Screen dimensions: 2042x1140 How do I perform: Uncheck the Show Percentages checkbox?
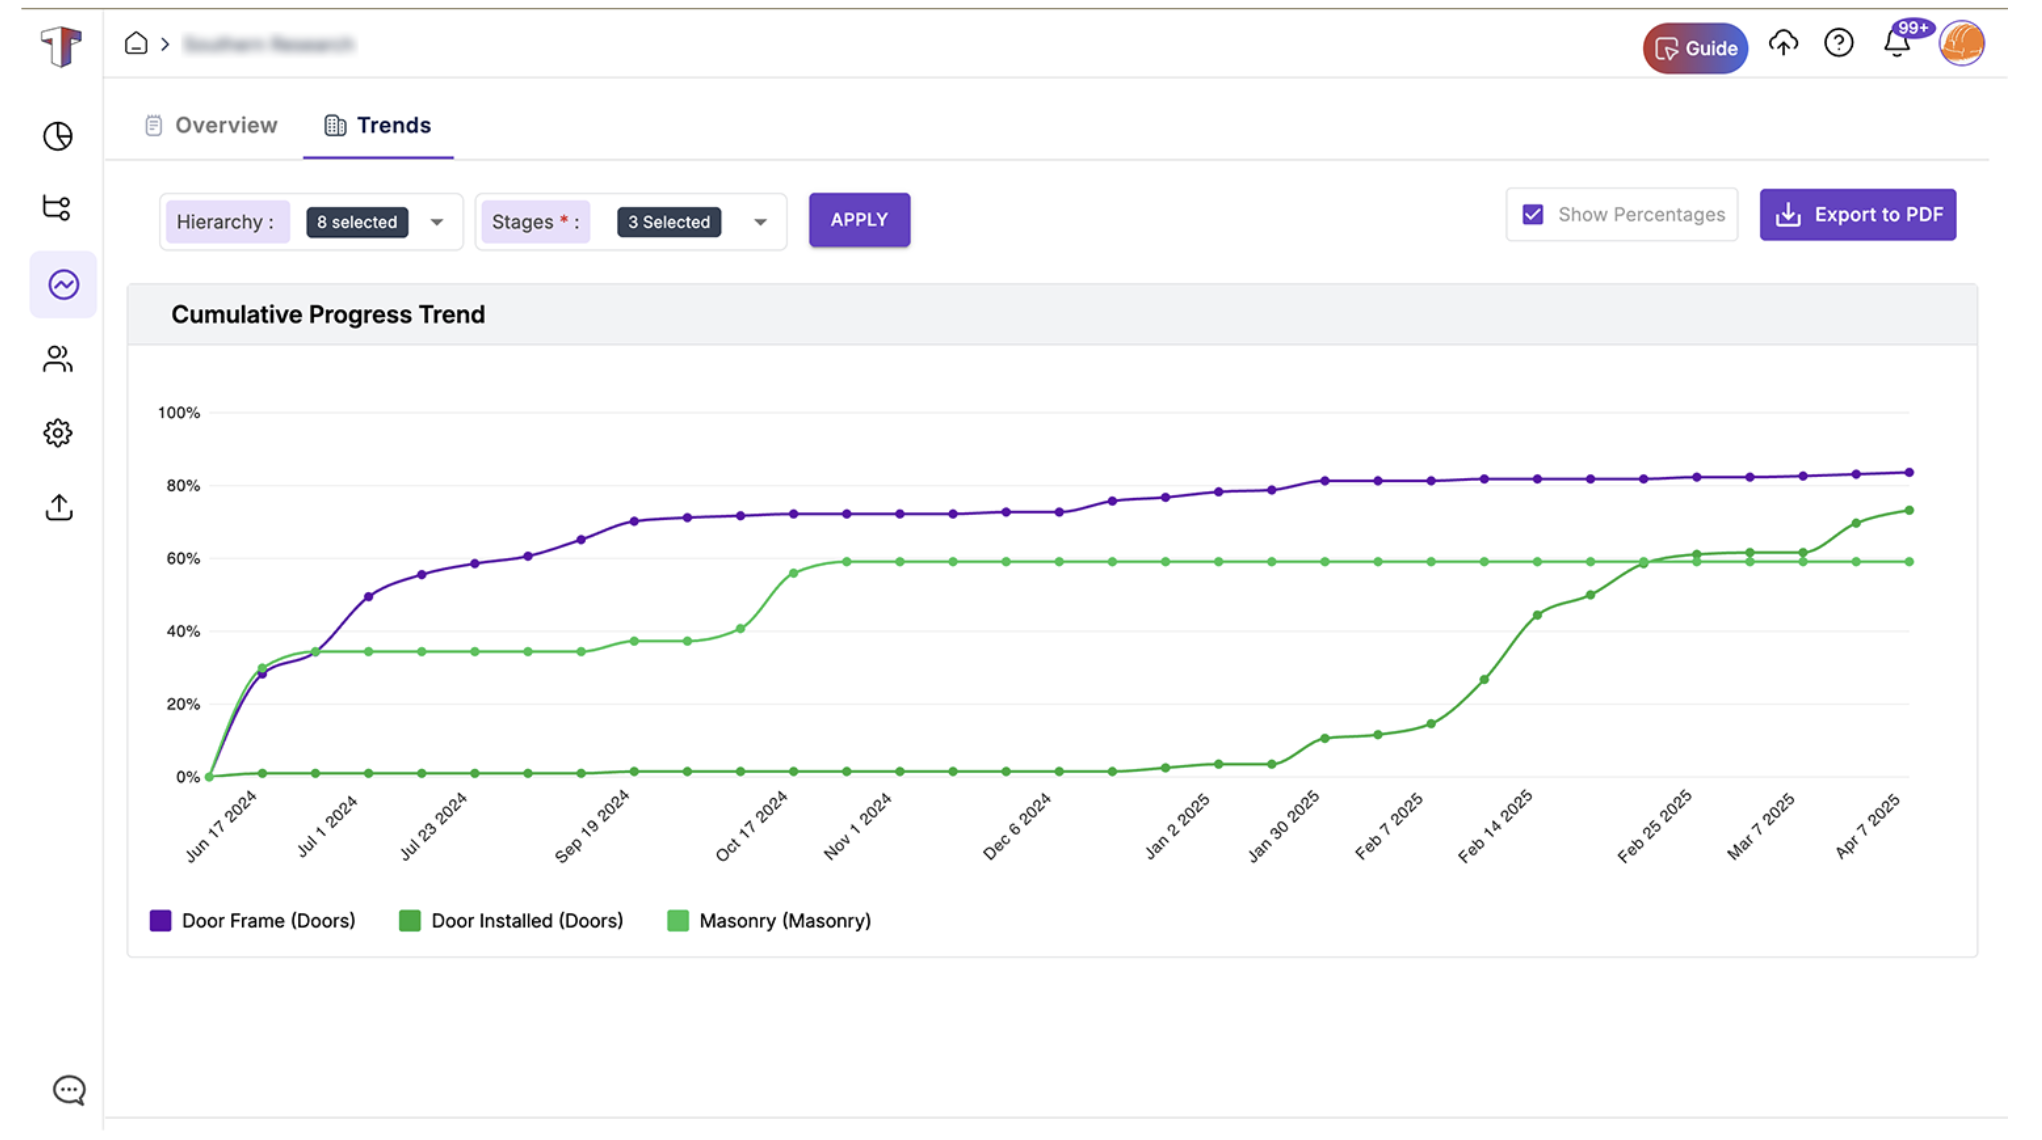pyautogui.click(x=1533, y=215)
